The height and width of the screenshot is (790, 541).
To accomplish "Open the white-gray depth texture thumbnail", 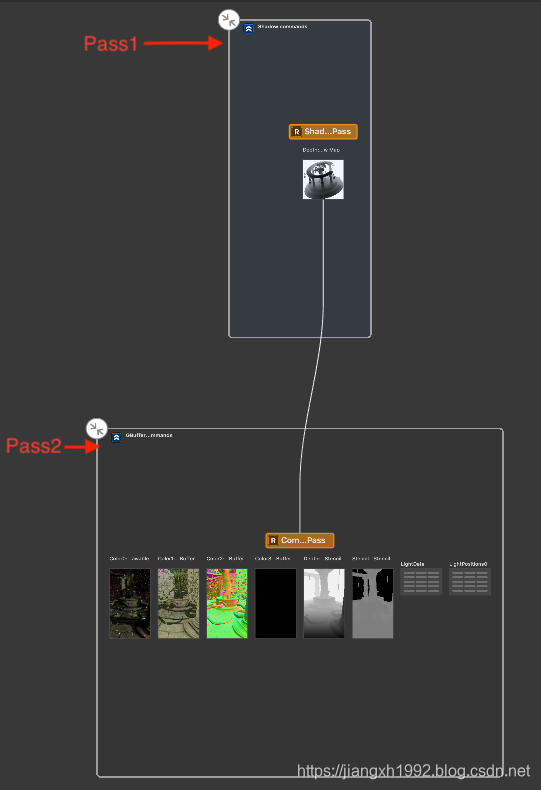I will click(x=324, y=603).
